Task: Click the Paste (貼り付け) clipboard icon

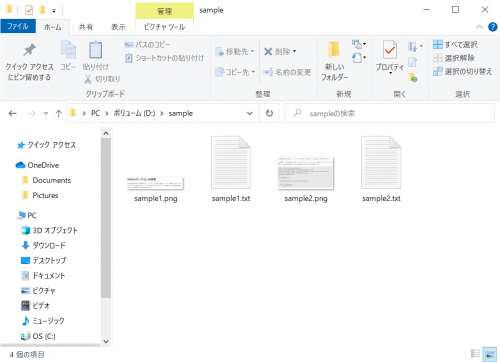Action: click(96, 55)
